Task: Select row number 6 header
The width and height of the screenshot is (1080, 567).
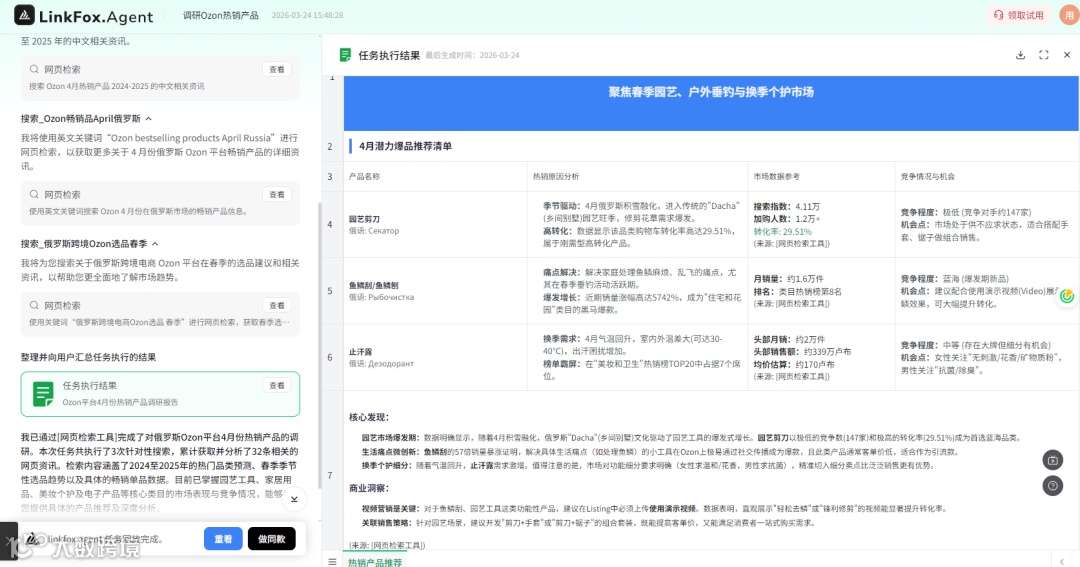Action: 330,357
